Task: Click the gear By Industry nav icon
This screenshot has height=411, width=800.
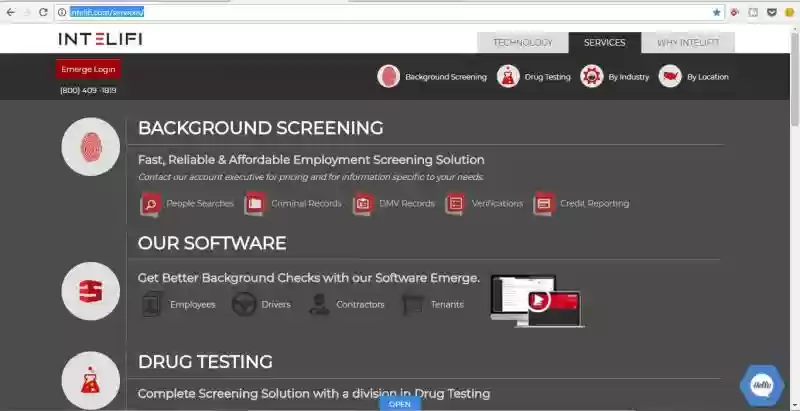Action: click(x=592, y=76)
